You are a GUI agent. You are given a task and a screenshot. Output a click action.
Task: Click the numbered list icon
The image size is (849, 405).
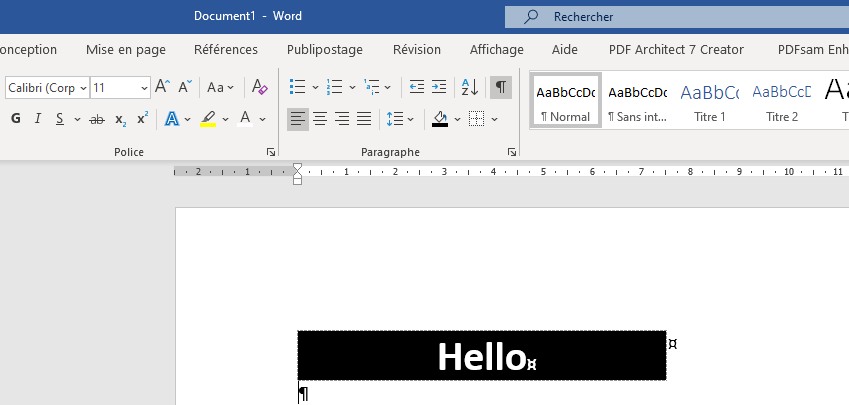335,87
